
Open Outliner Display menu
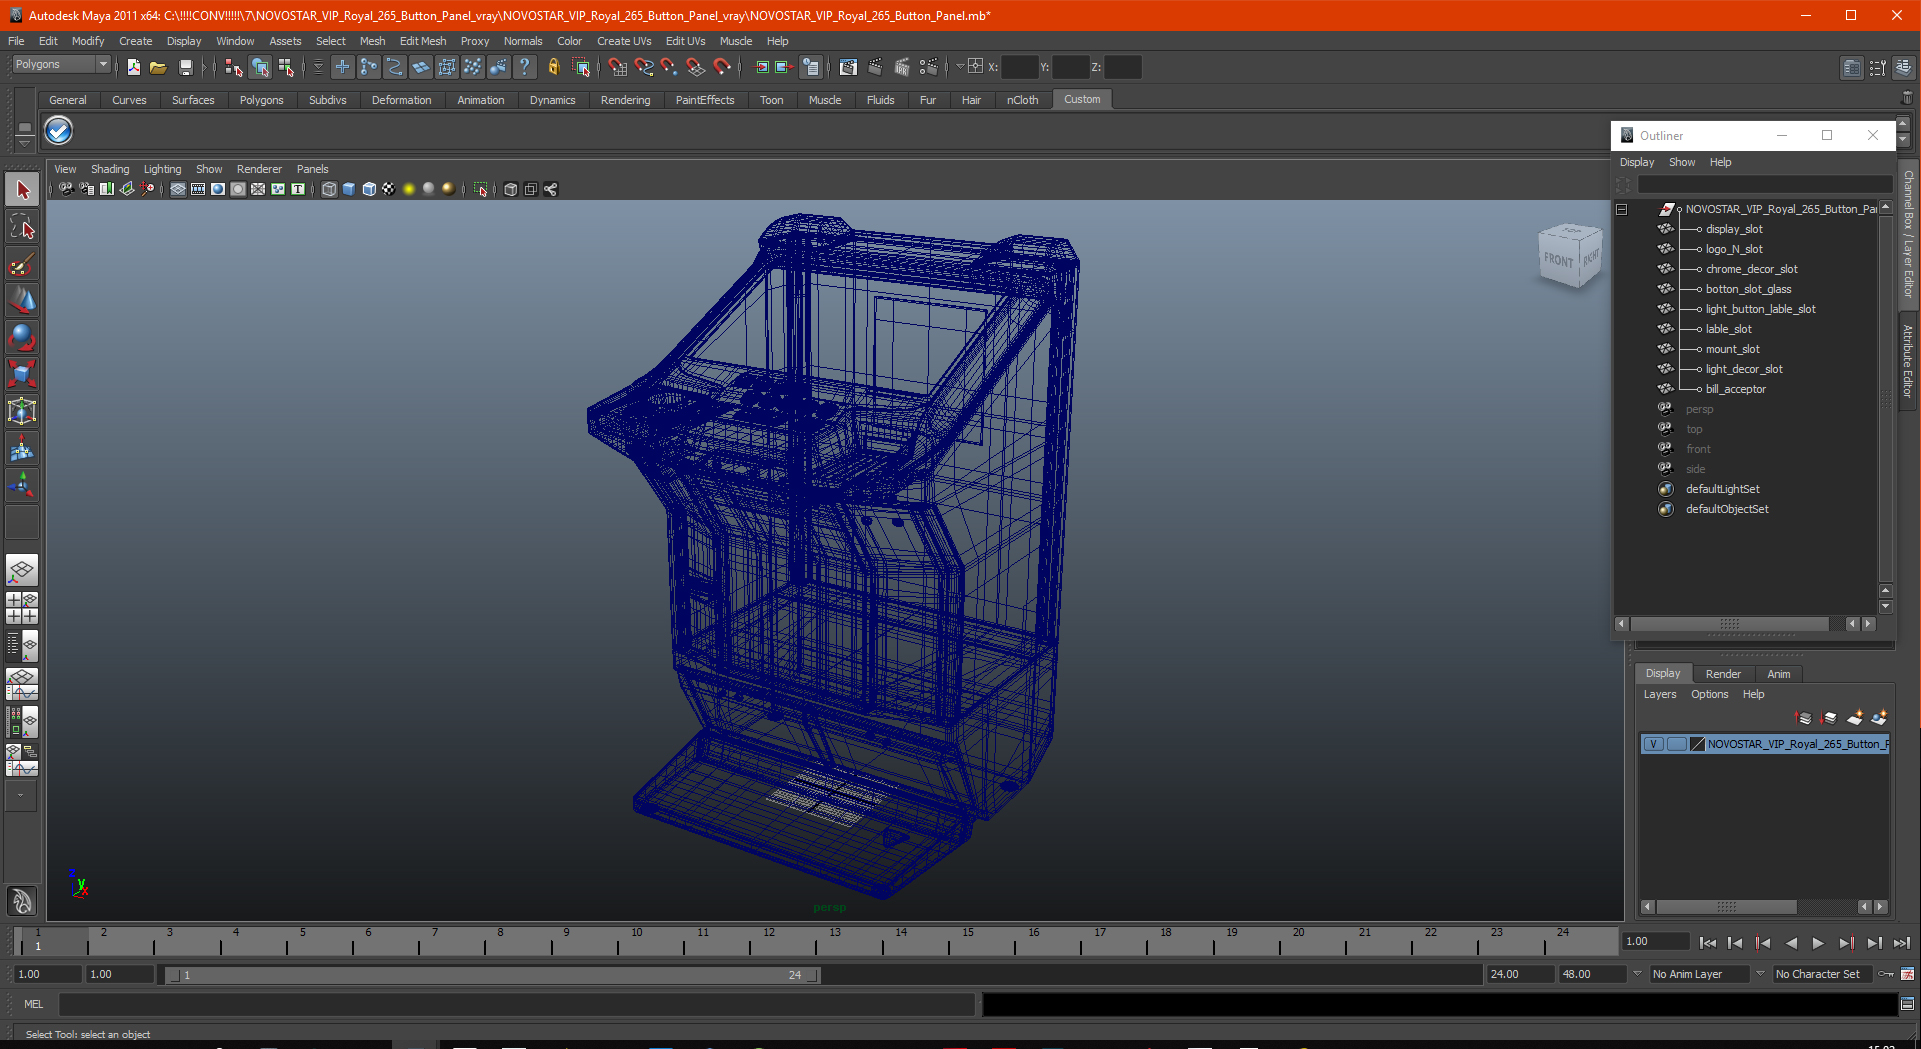pyautogui.click(x=1637, y=162)
